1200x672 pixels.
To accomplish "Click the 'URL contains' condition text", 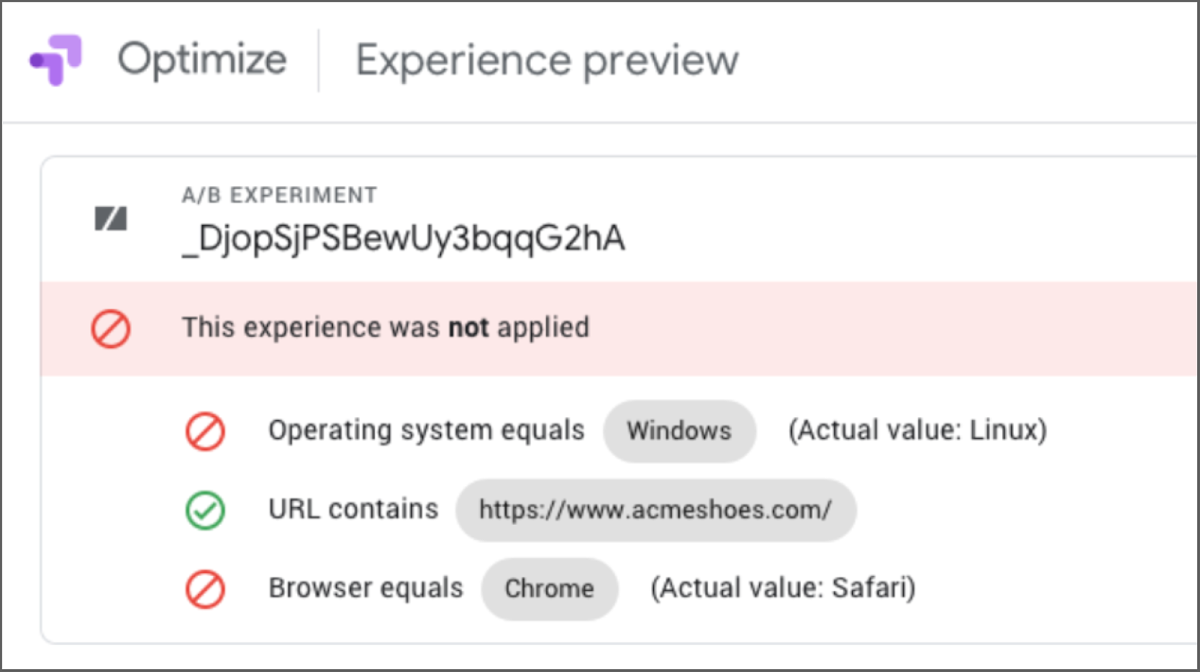I will (x=353, y=509).
